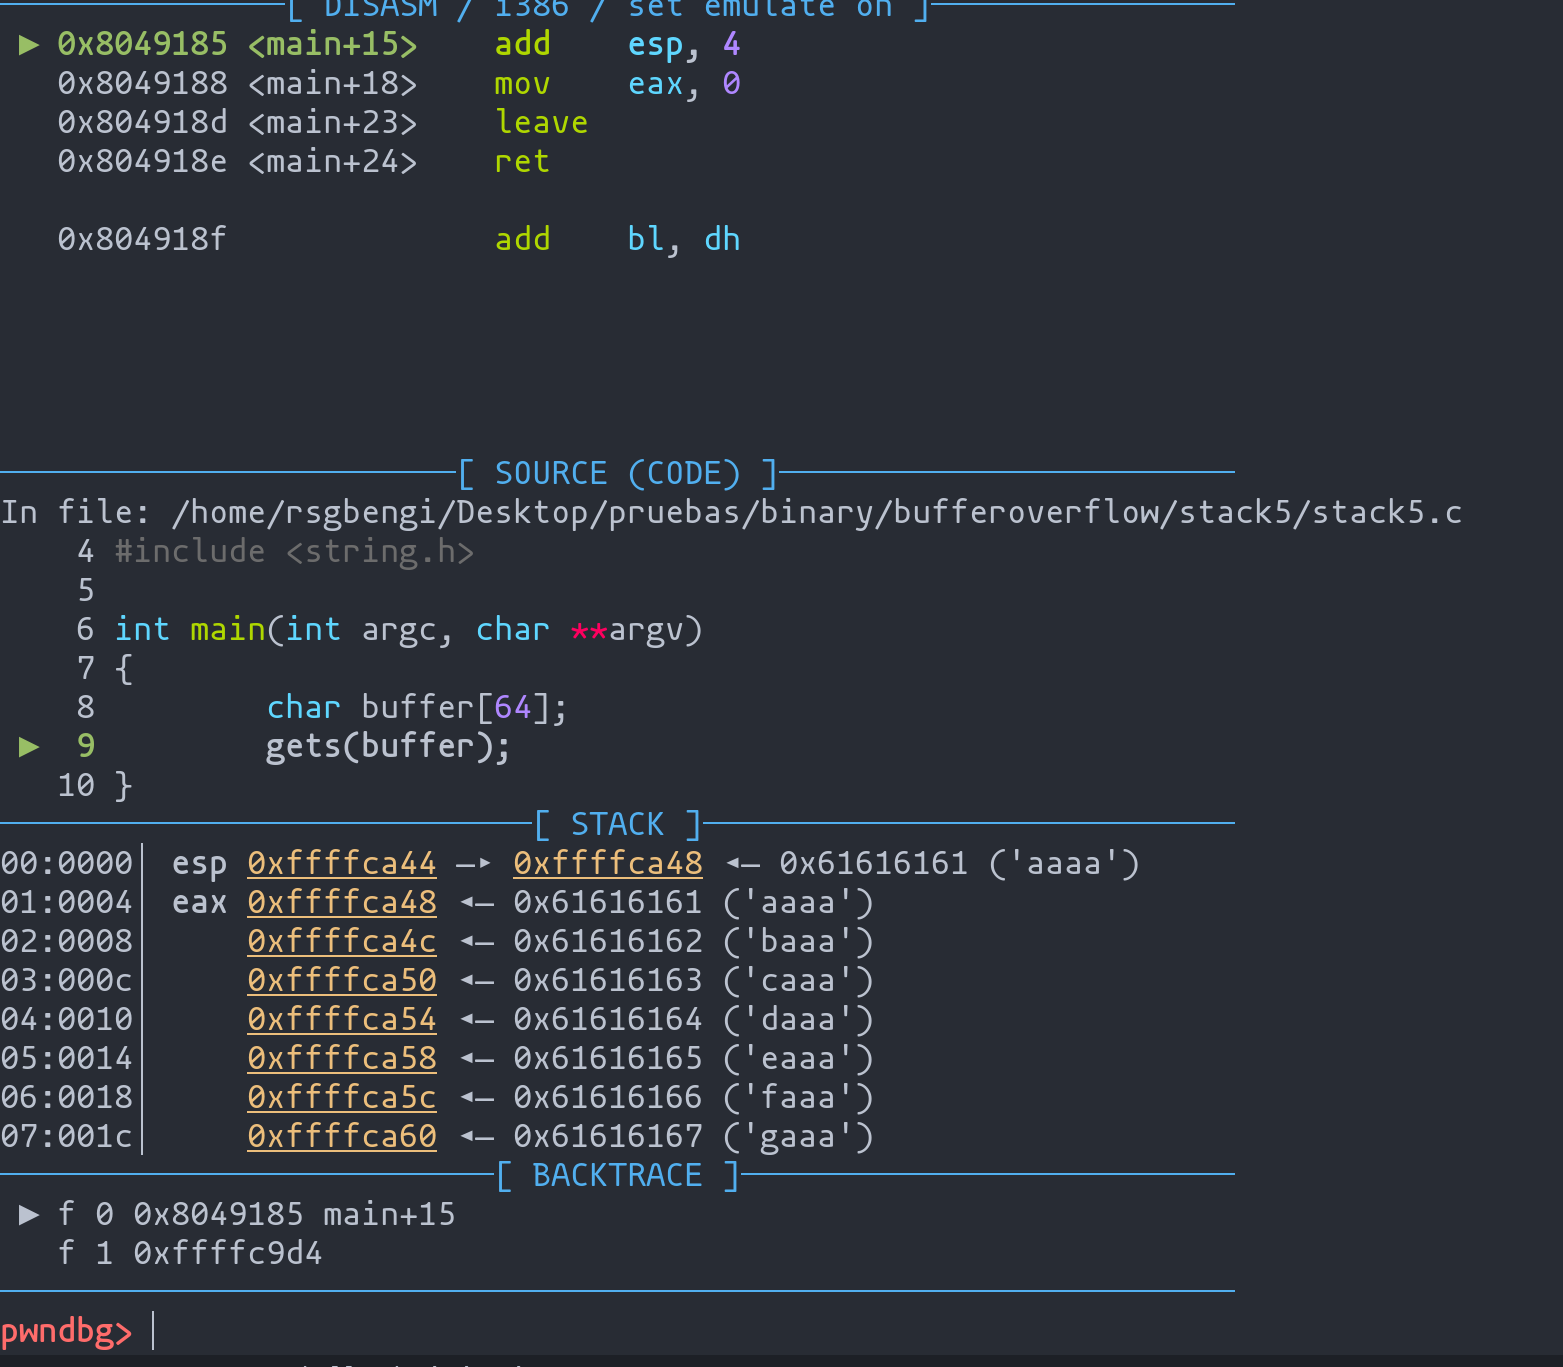Click the pointed-to address 0xffffca48 on esp row

click(x=607, y=863)
